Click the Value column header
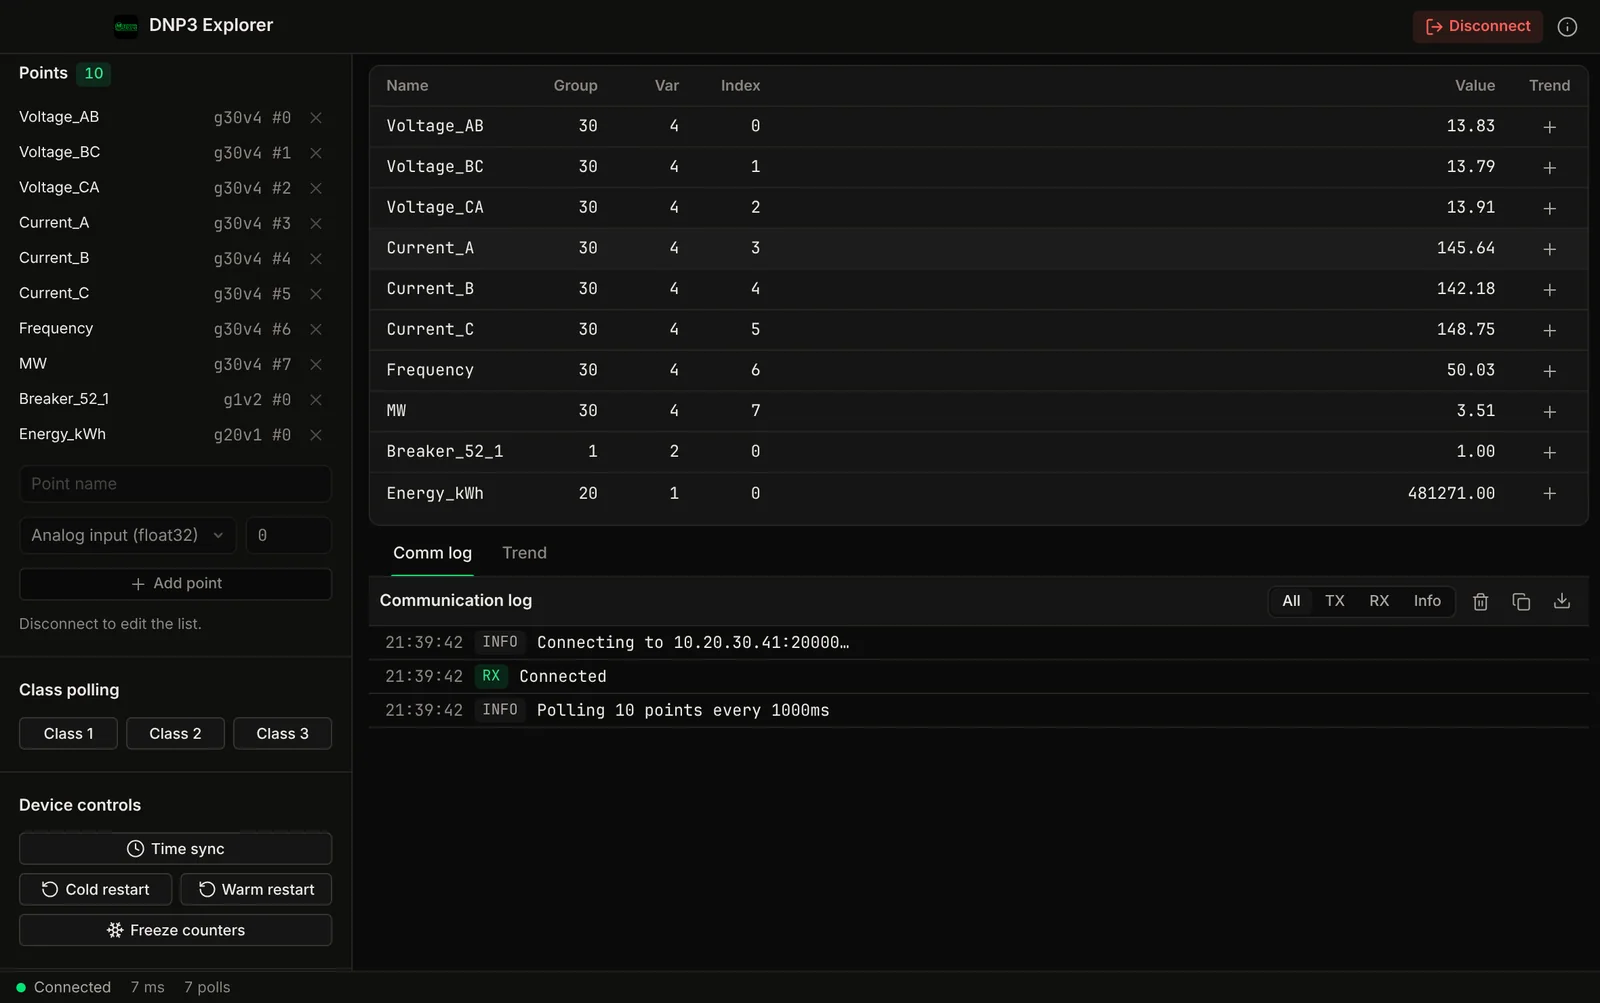Viewport: 1600px width, 1003px height. [x=1474, y=86]
